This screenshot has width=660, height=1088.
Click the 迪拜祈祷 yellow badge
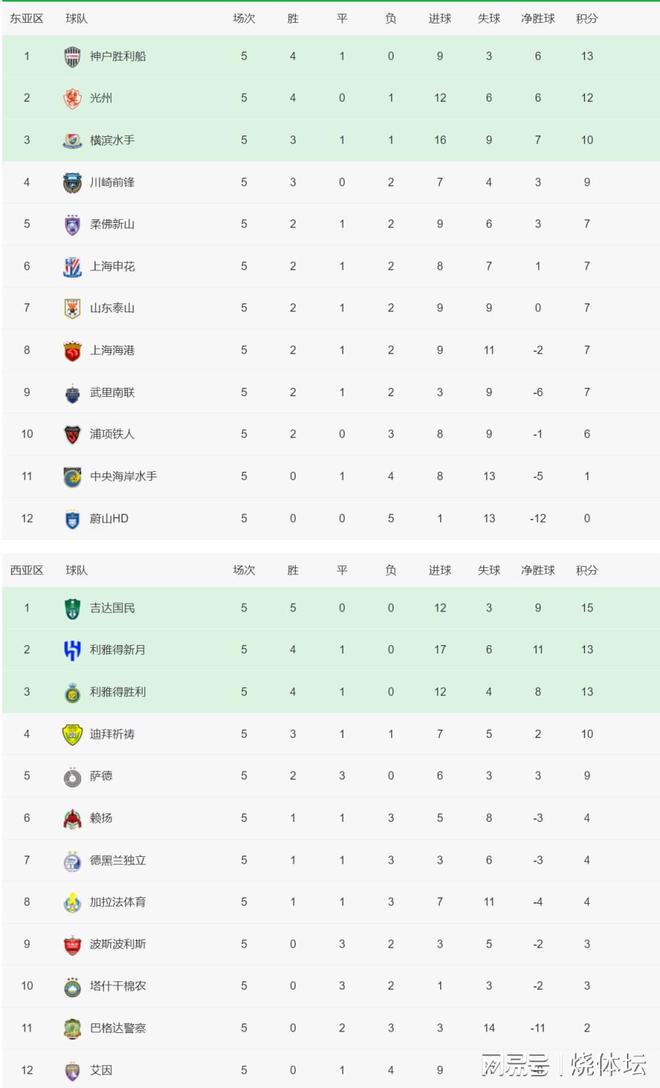(x=72, y=734)
